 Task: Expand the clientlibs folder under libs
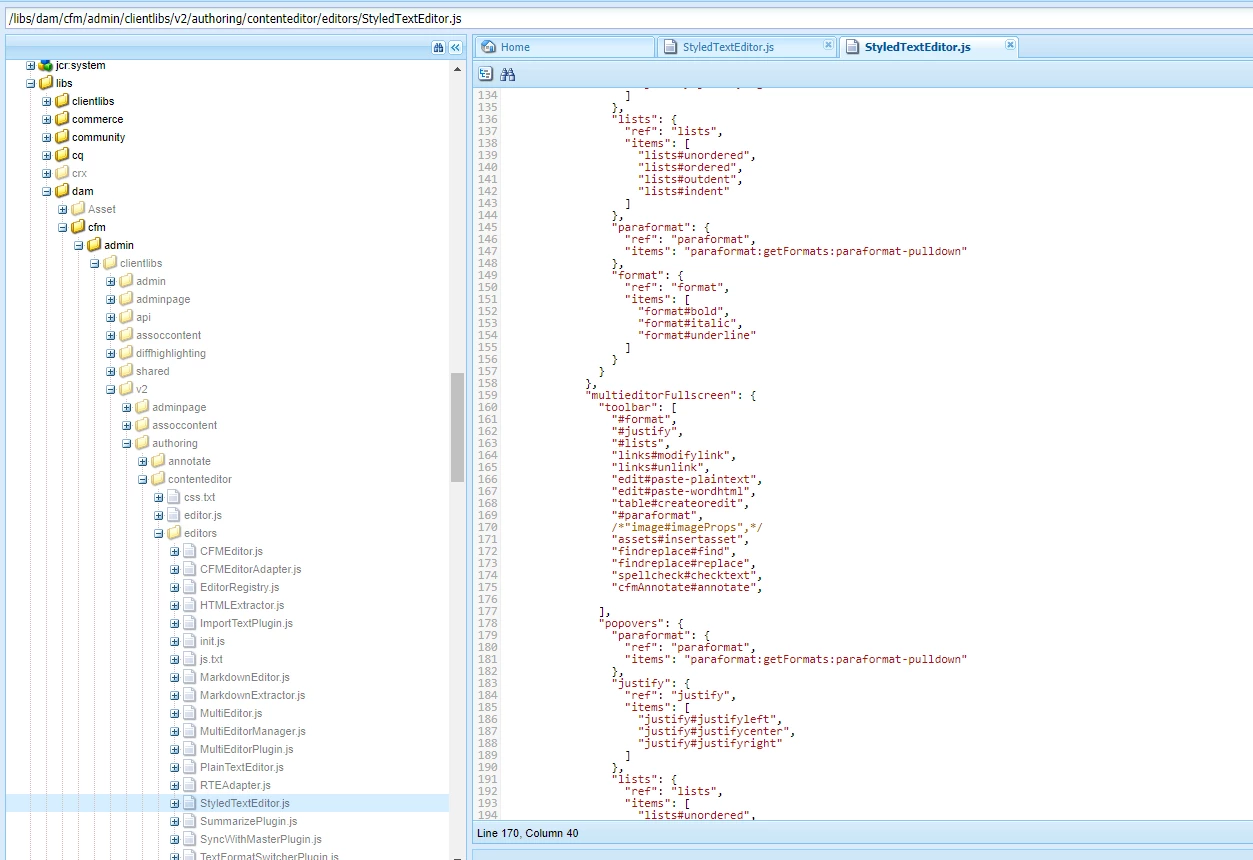click(47, 101)
